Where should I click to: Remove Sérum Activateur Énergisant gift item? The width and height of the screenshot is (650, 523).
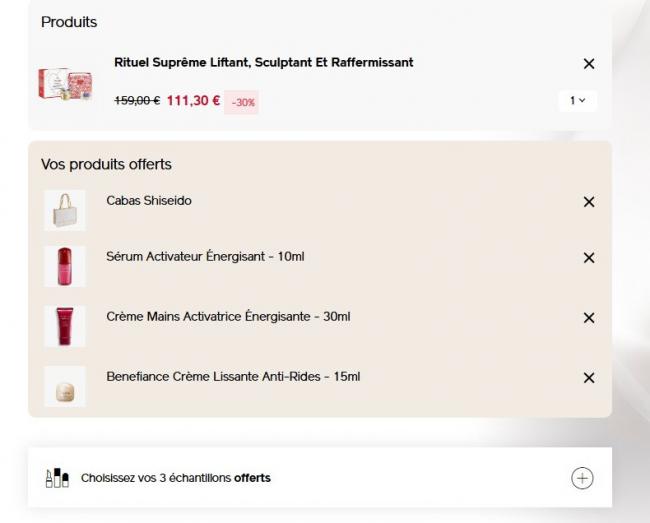[x=588, y=258]
